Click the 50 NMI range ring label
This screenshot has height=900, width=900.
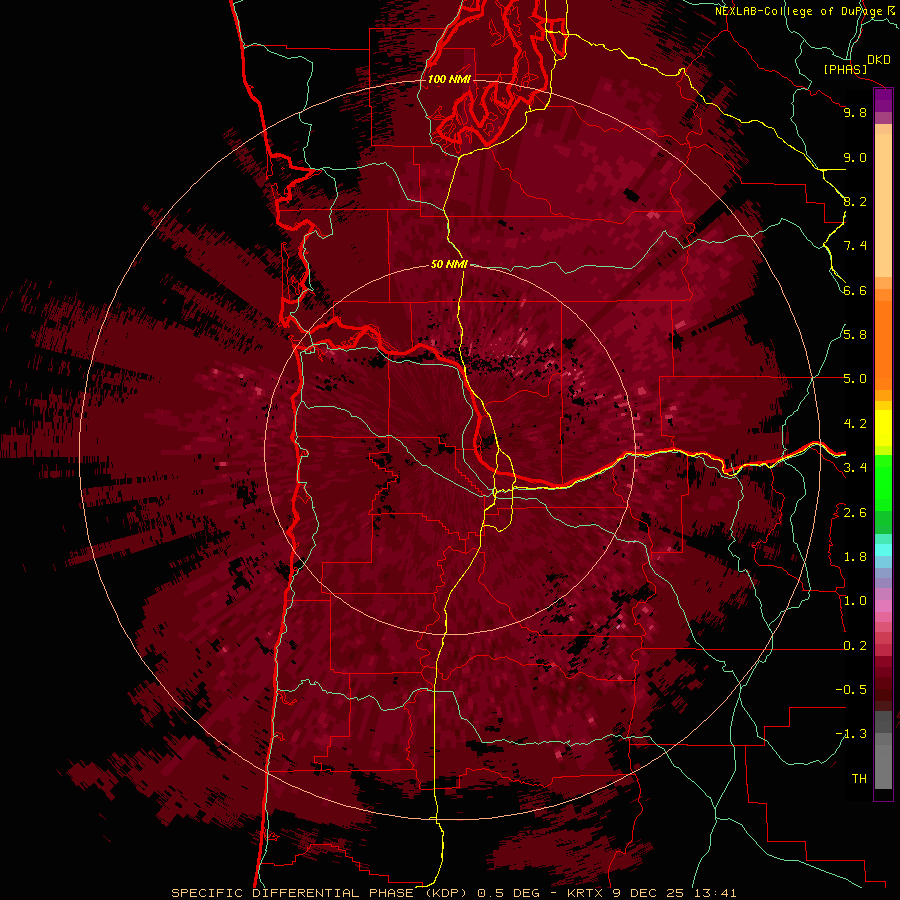point(449,265)
